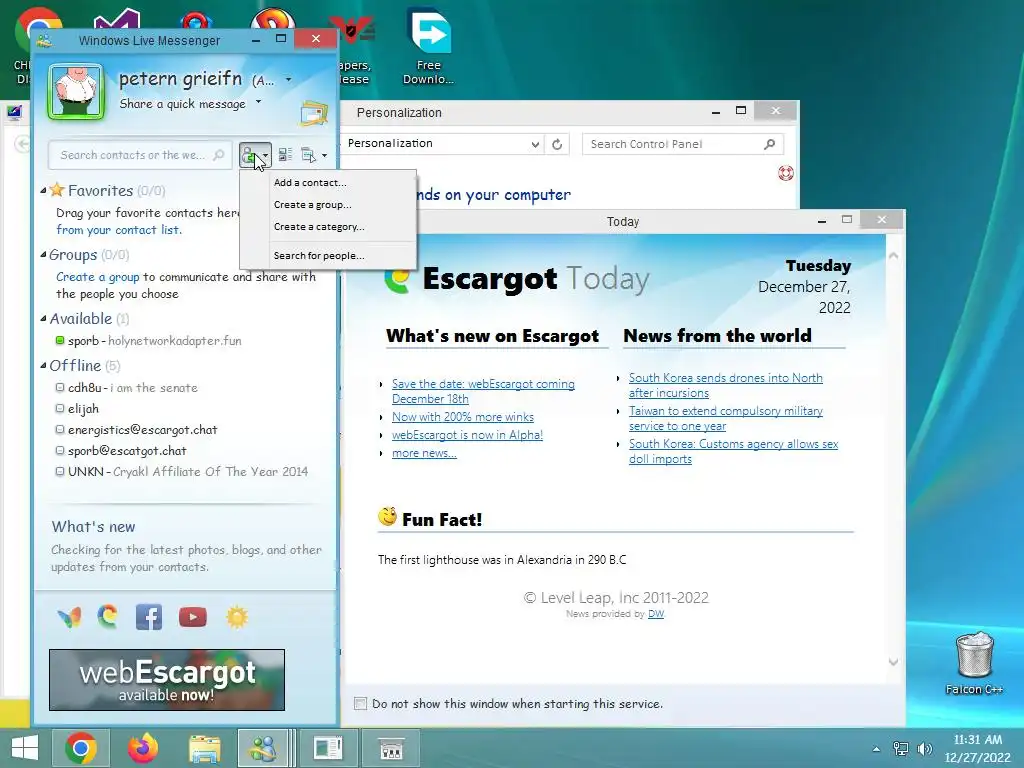
Task: Click the change contact list layout icon
Action: tap(285, 155)
